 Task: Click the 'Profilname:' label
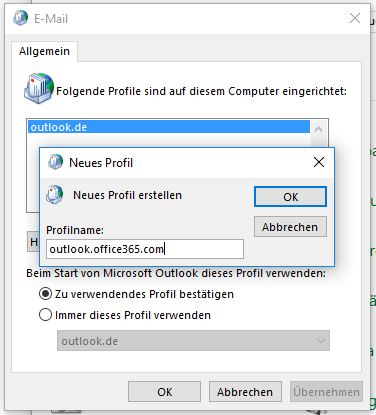tap(75, 230)
